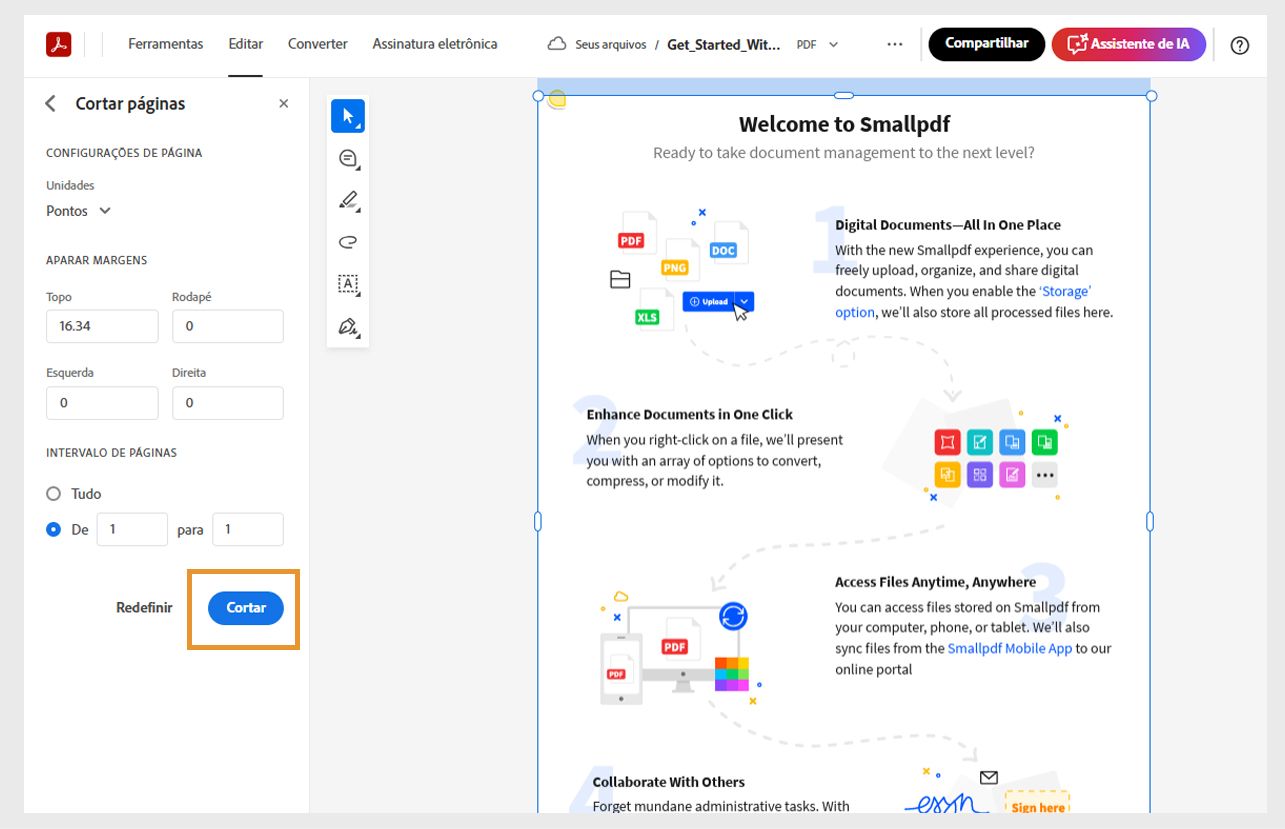
Task: Click the starting page number field
Action: (x=132, y=530)
